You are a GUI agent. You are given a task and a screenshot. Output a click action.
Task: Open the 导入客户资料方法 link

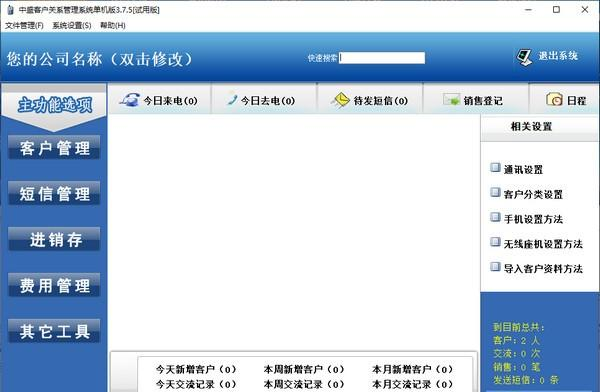[x=543, y=269]
